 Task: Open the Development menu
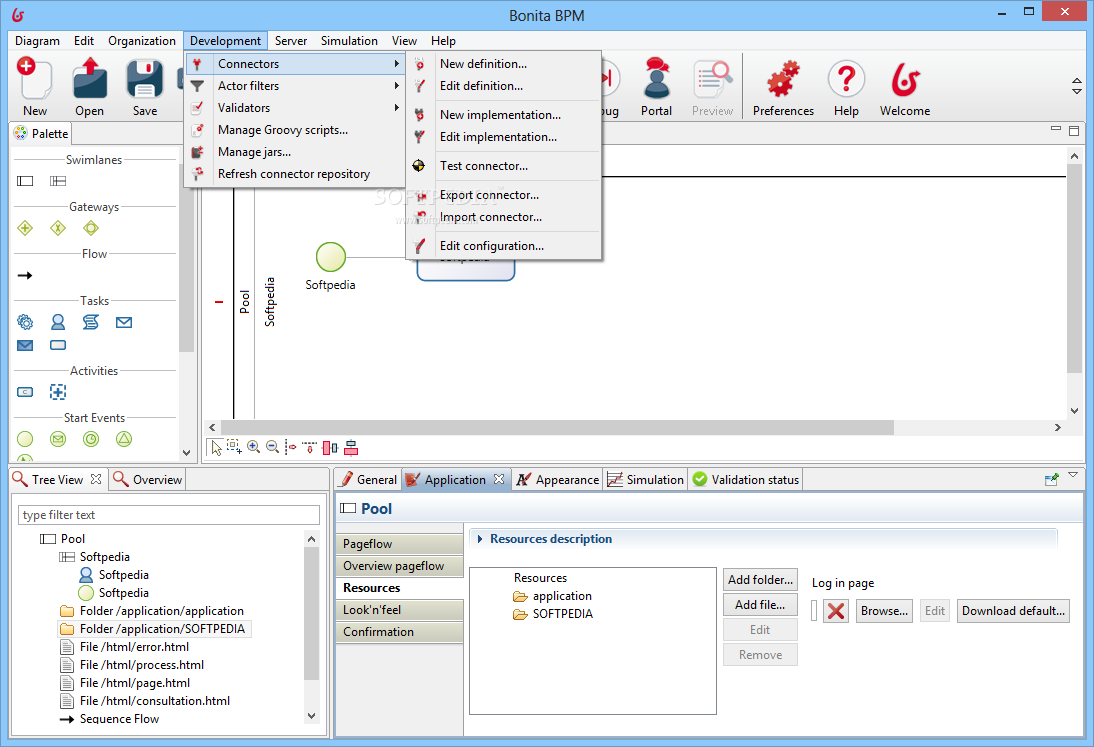(225, 40)
